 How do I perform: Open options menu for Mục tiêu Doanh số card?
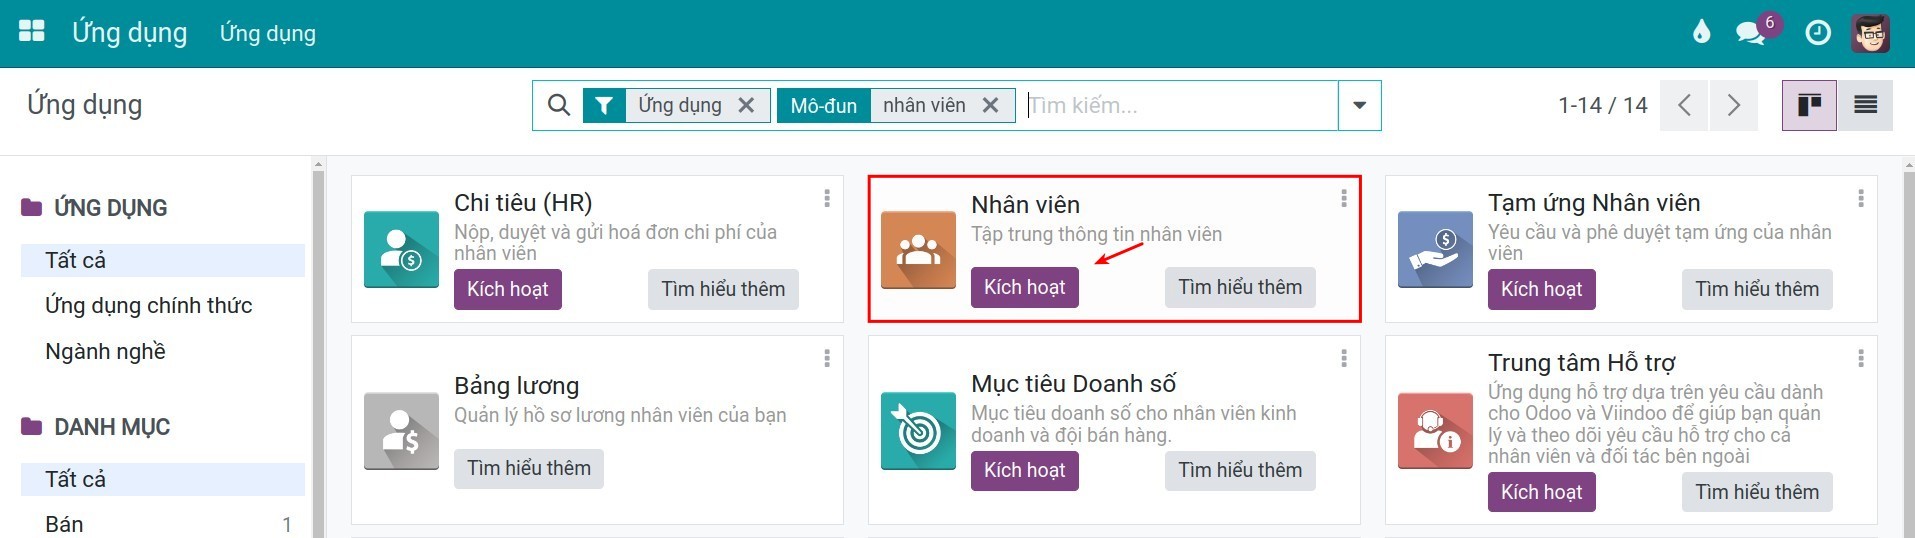coord(1344,358)
